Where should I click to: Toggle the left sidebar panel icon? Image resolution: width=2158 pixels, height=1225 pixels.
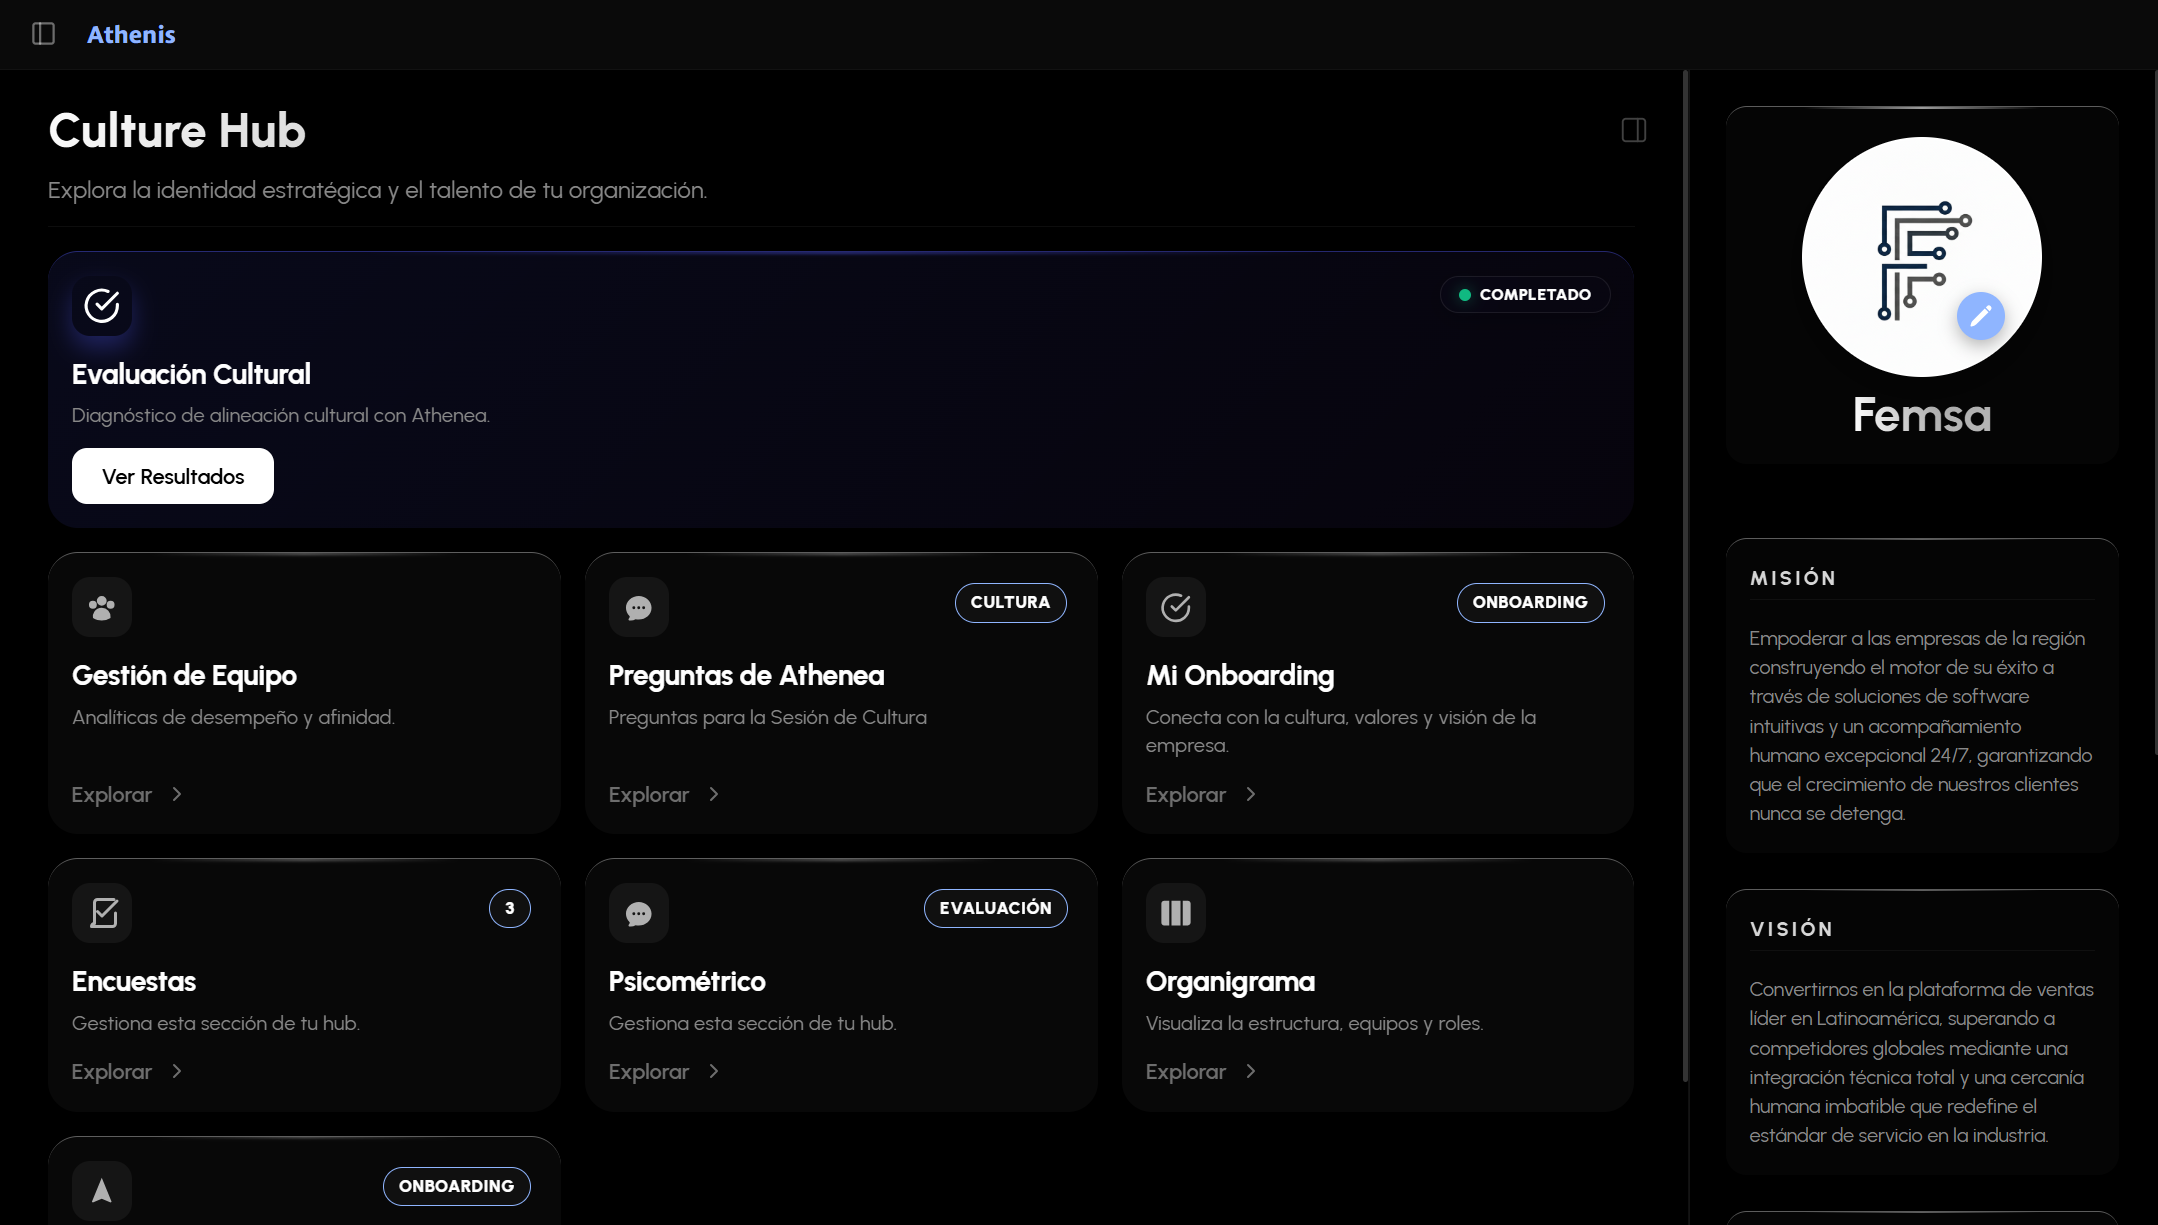click(x=43, y=34)
